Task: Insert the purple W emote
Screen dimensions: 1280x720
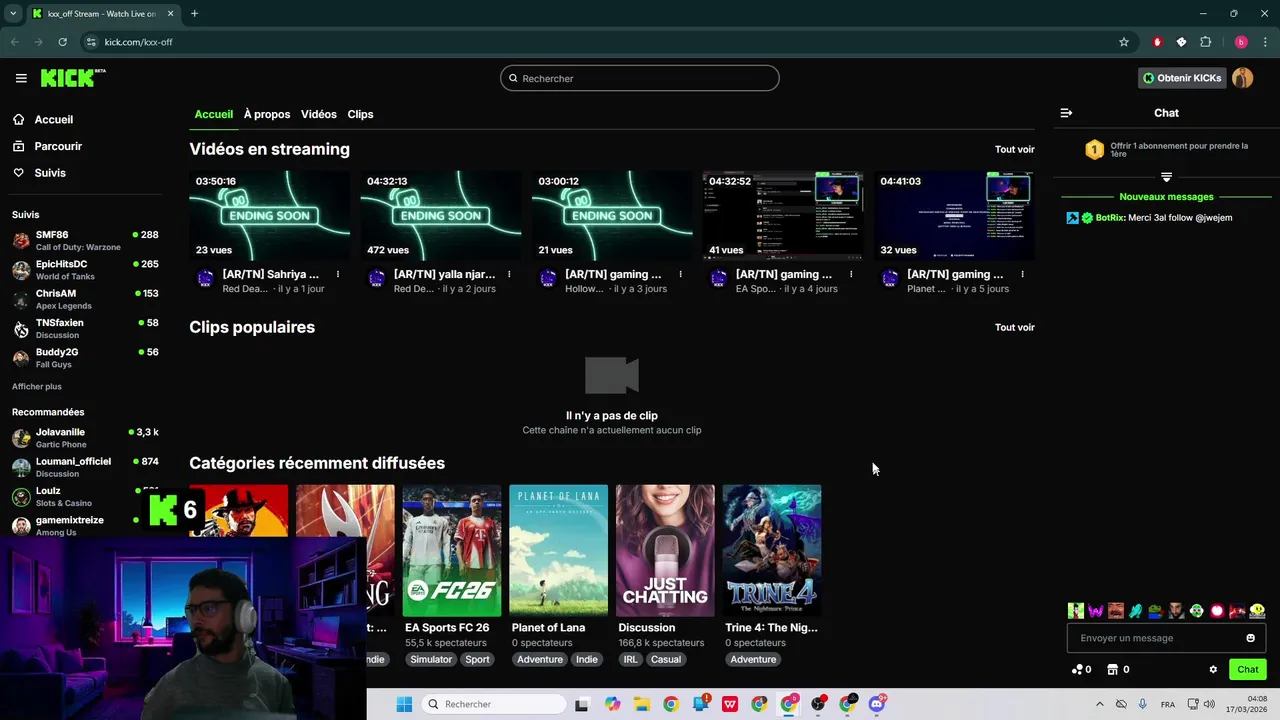Action: coord(1096,611)
